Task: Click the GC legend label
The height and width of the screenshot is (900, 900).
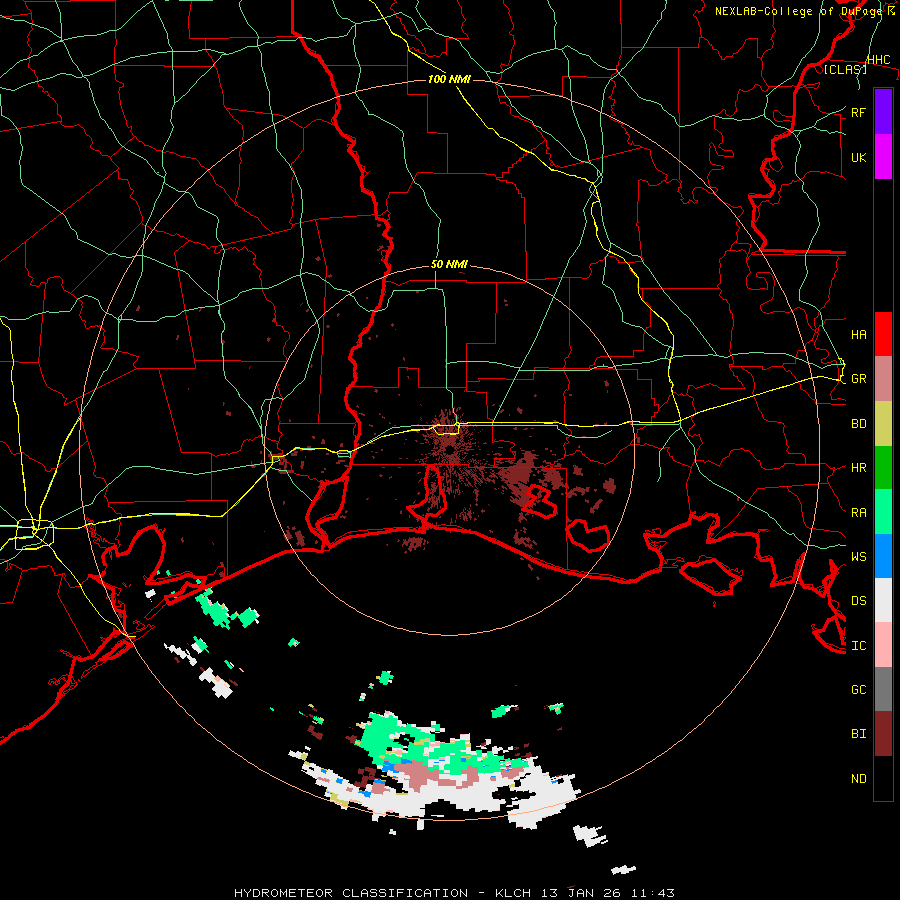Action: tap(858, 689)
